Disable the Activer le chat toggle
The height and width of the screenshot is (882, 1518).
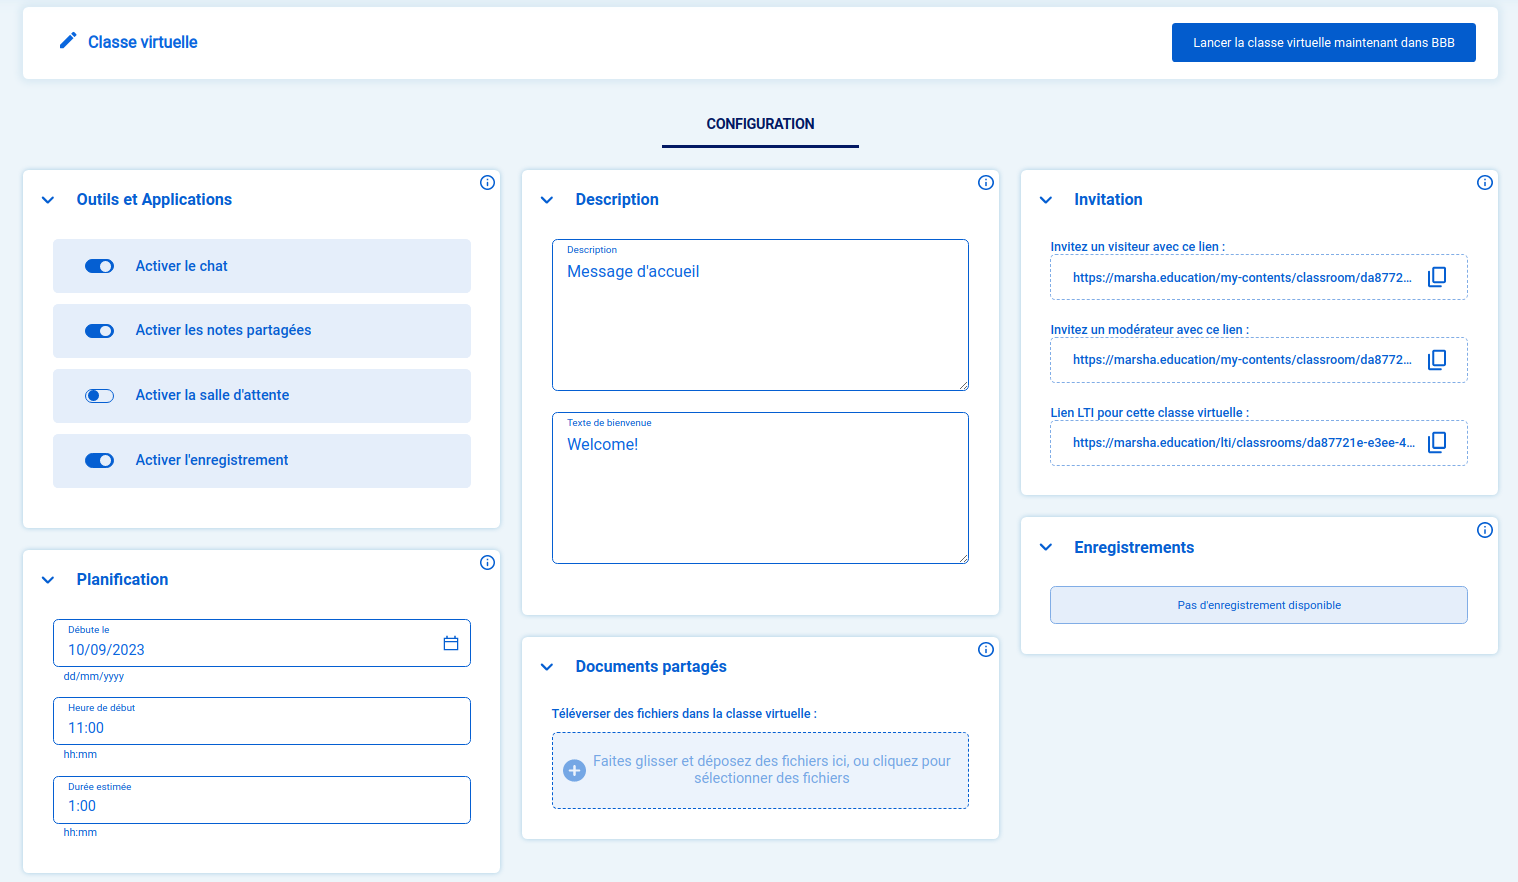tap(99, 266)
